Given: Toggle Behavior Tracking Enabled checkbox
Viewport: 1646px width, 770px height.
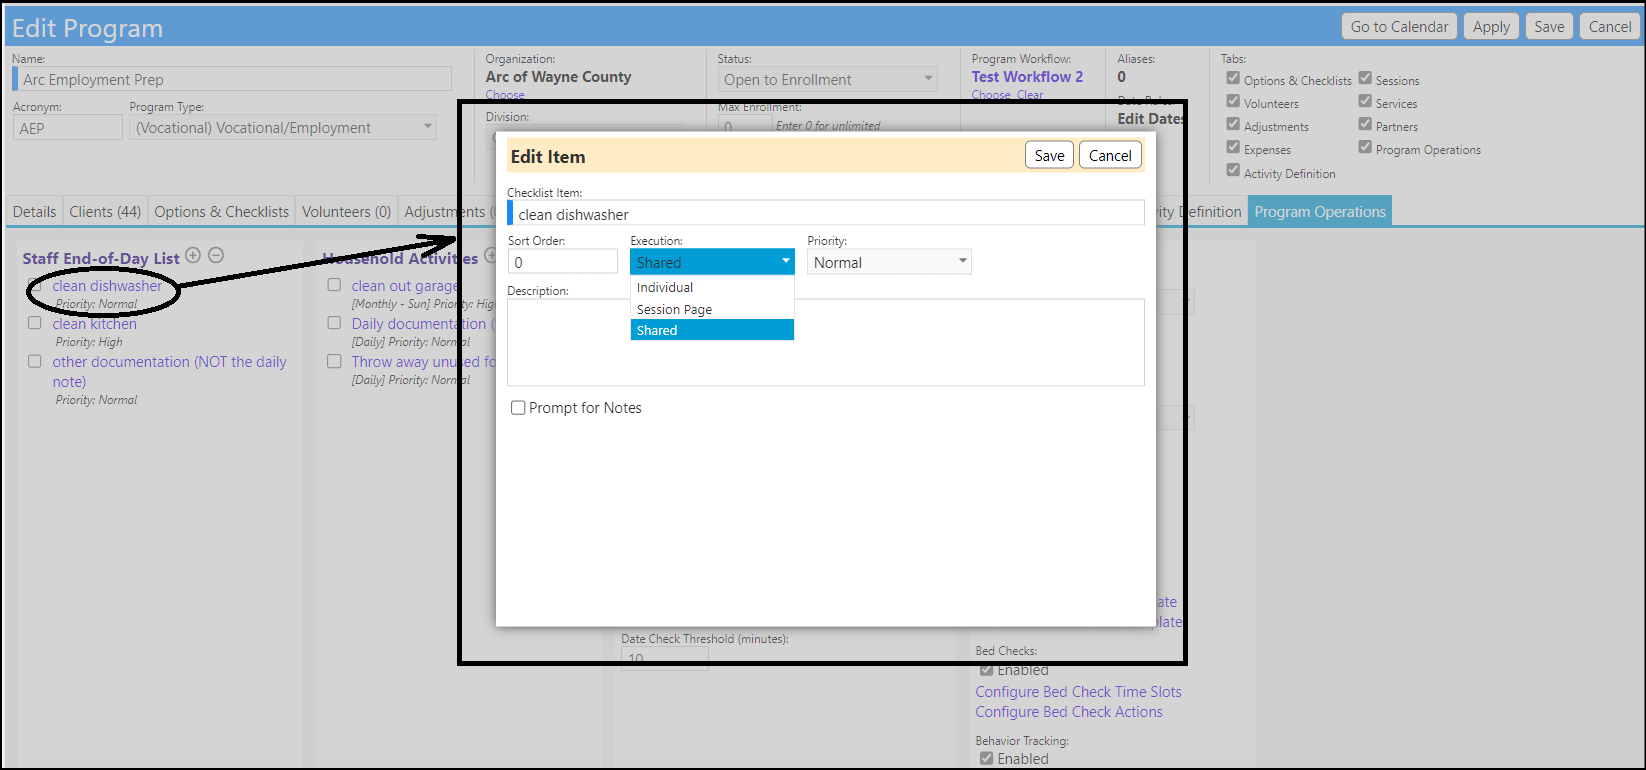Looking at the screenshot, I should pos(987,759).
